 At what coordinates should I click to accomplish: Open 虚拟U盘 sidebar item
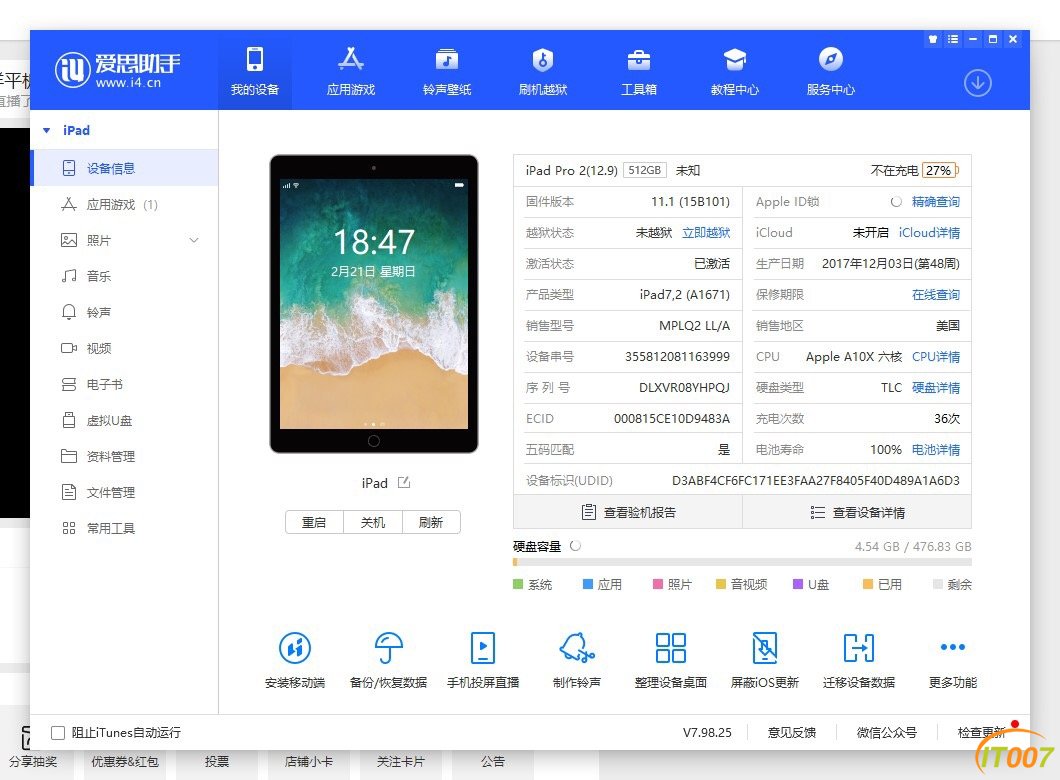(x=124, y=420)
